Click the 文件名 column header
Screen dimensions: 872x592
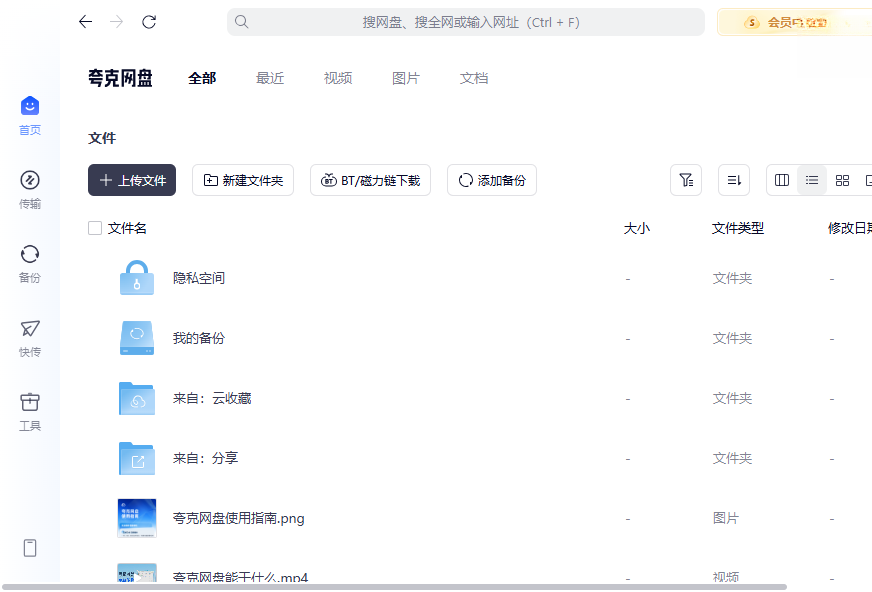coord(127,228)
